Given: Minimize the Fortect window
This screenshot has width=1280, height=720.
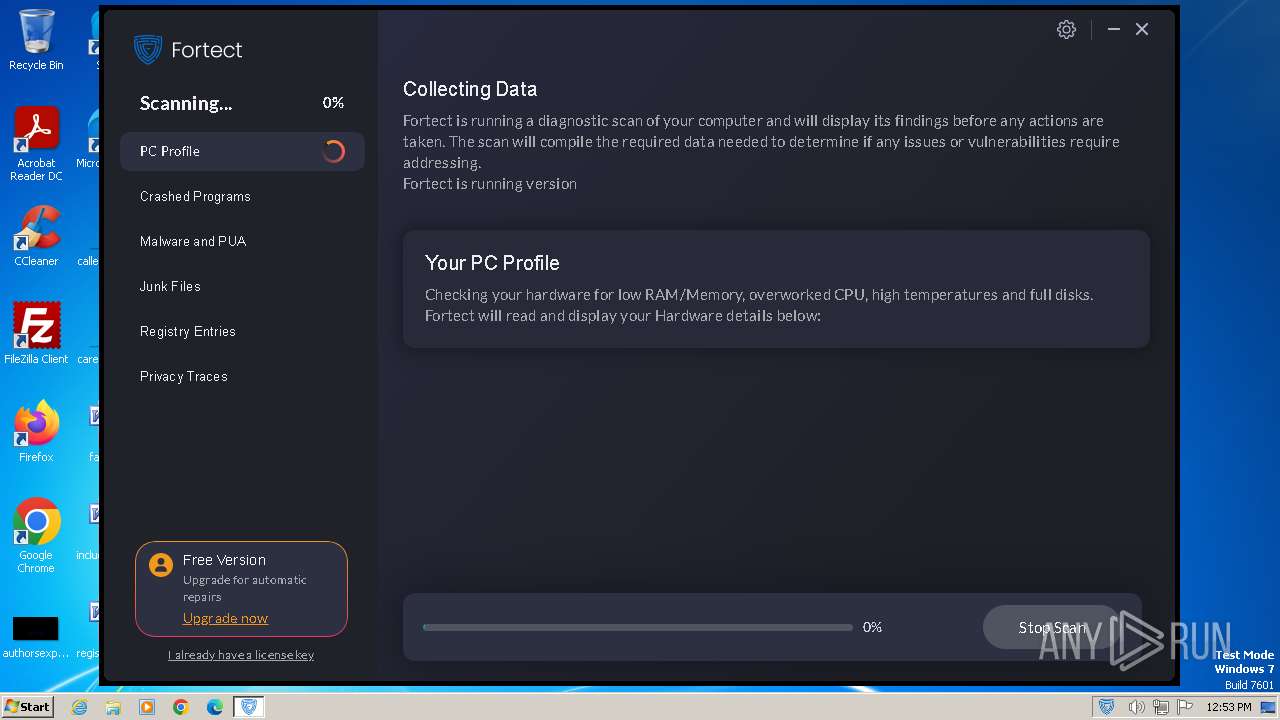Looking at the screenshot, I should click(x=1113, y=30).
